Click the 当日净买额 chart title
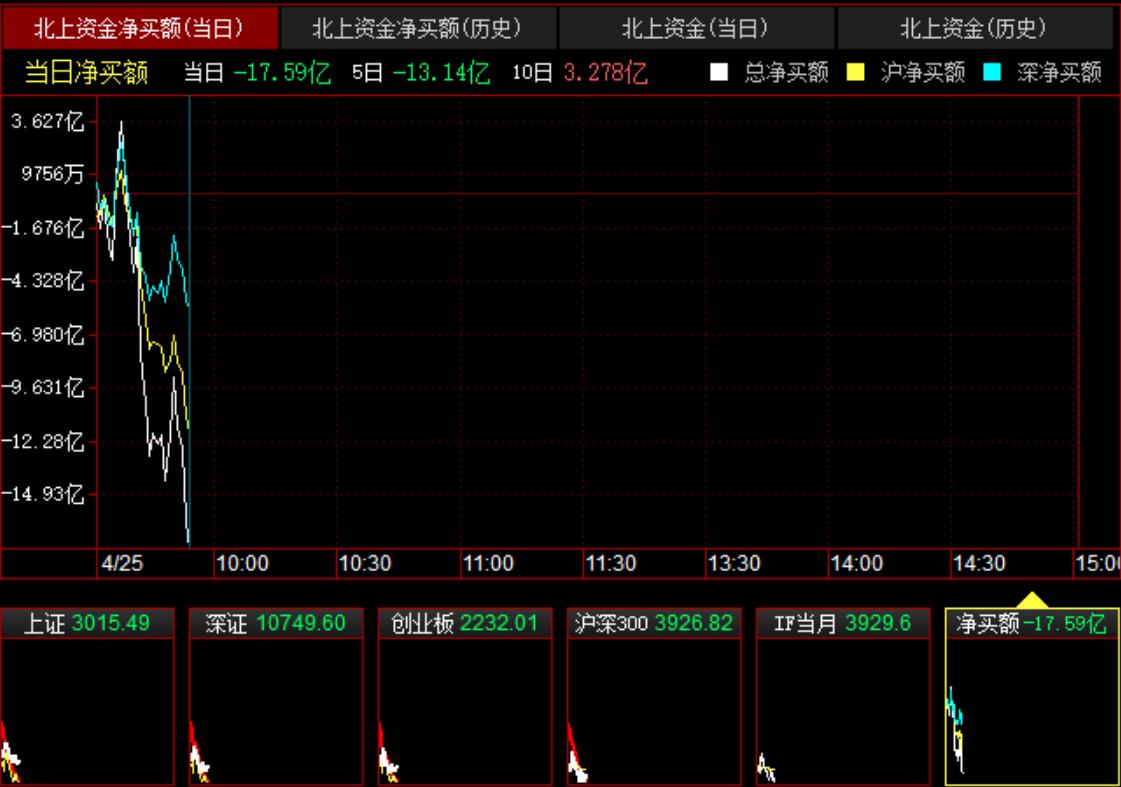The image size is (1121, 787). [86, 72]
